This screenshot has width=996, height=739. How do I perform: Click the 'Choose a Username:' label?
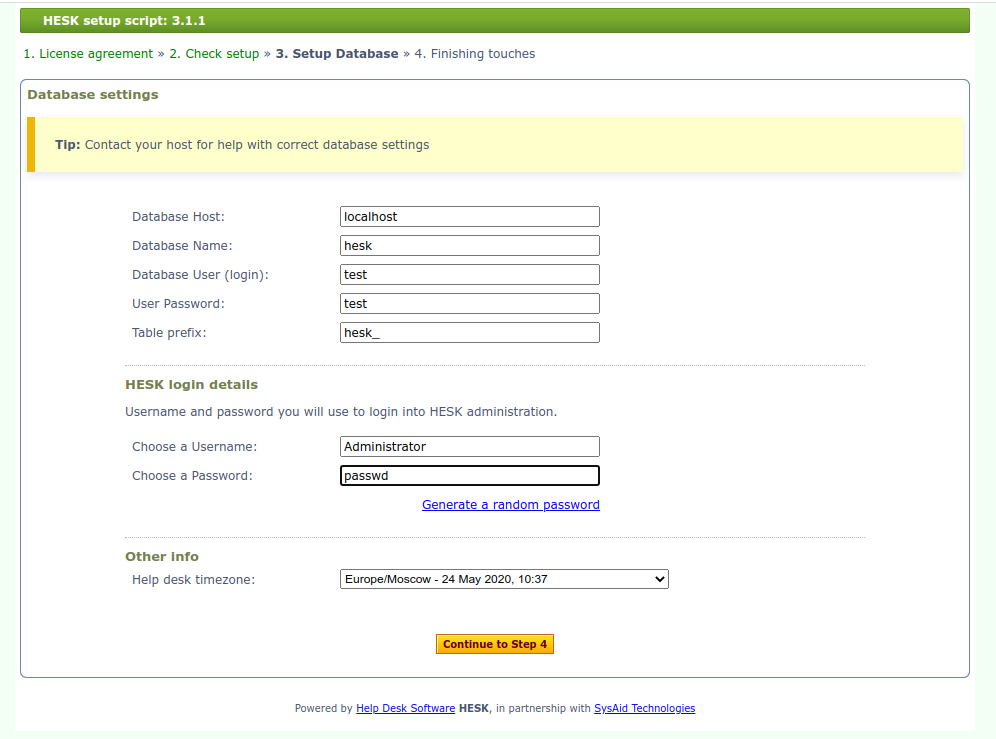click(194, 447)
